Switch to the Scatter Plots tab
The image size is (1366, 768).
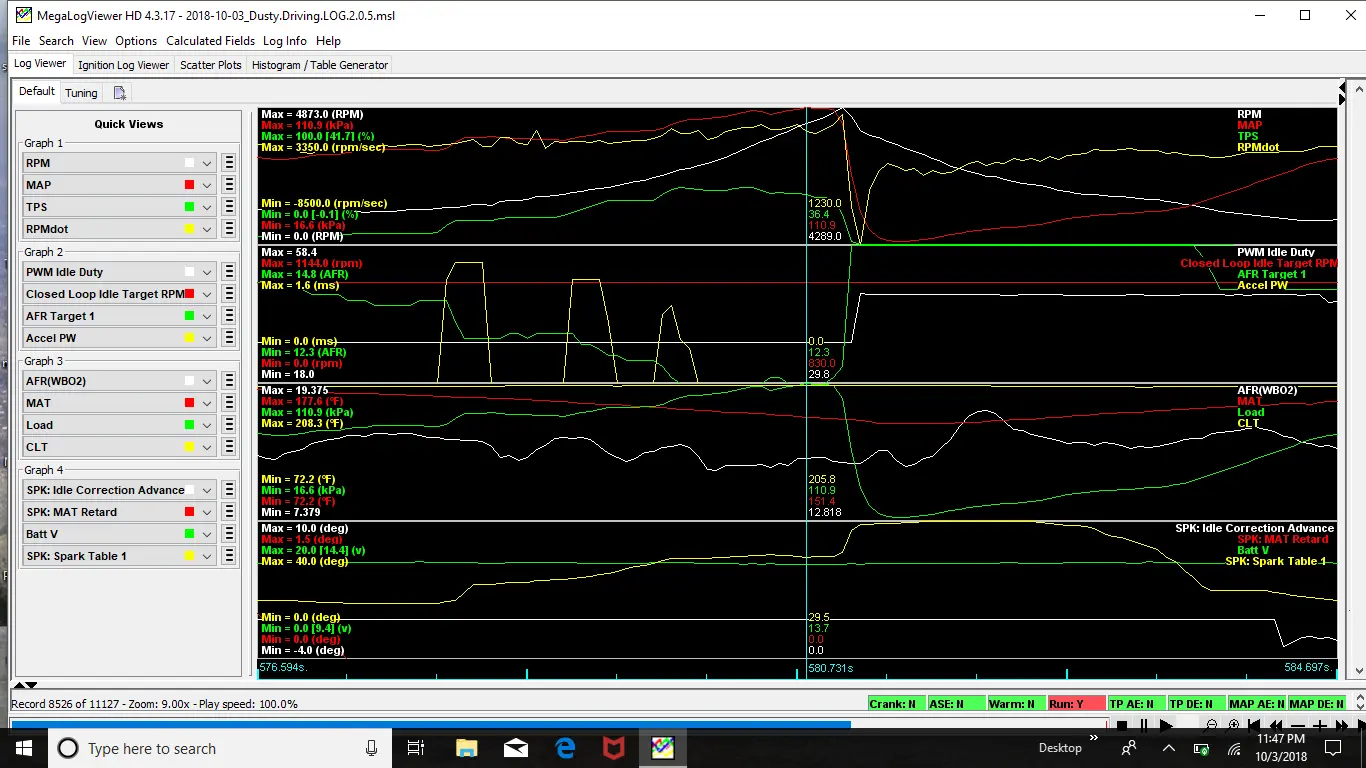[211, 65]
